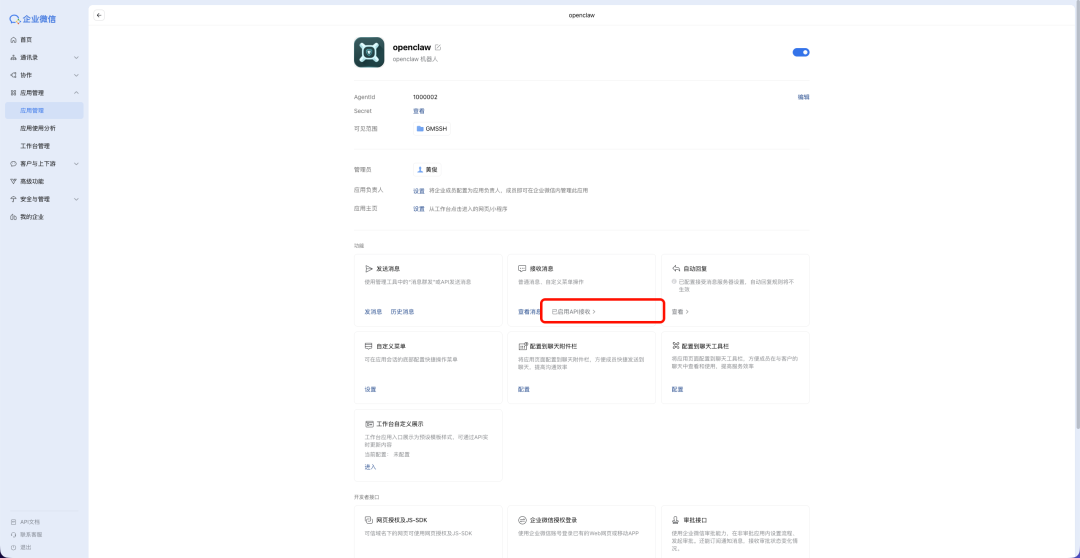Click the AgentId value 1000002

(x=425, y=97)
